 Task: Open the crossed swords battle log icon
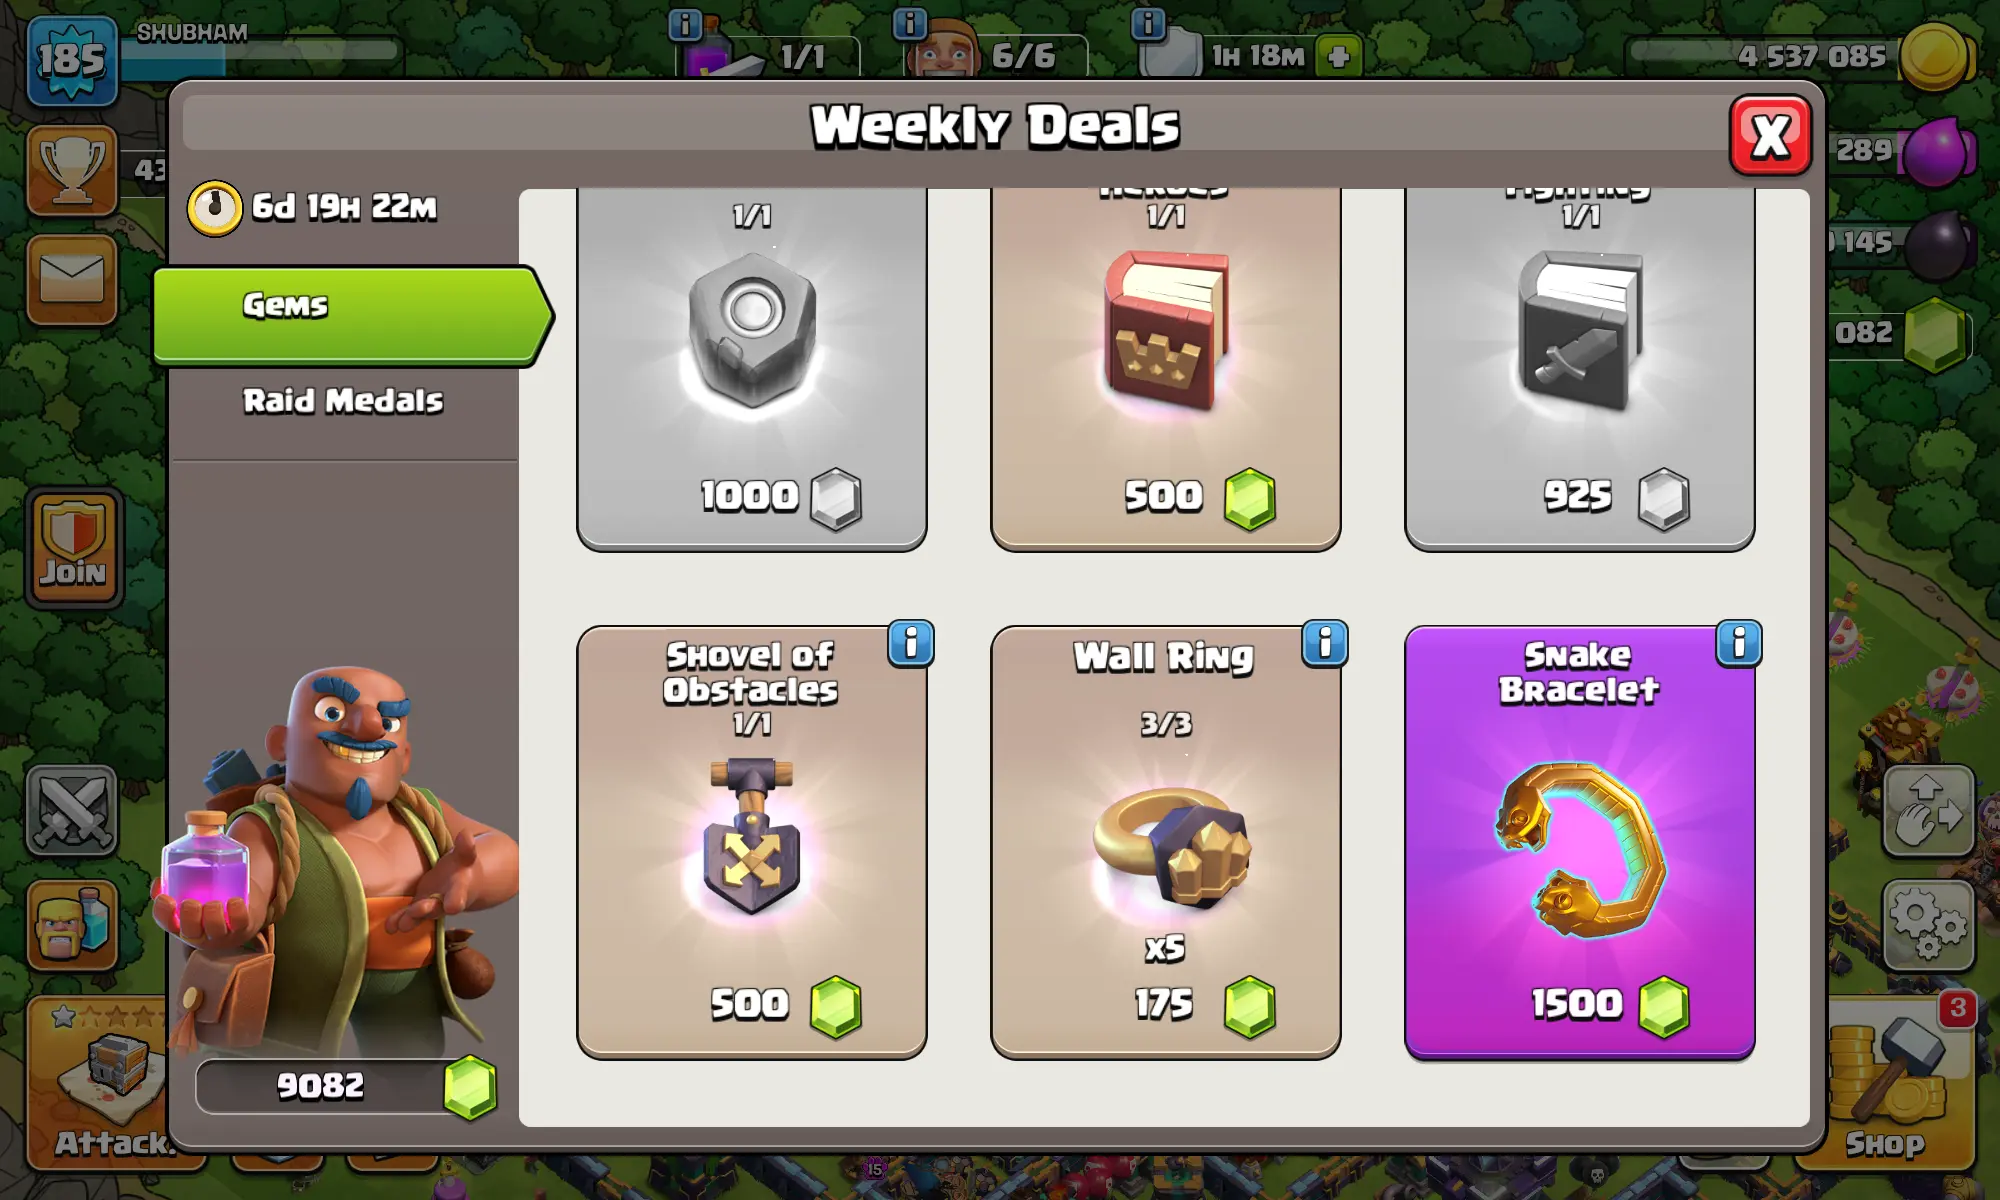pos(72,811)
